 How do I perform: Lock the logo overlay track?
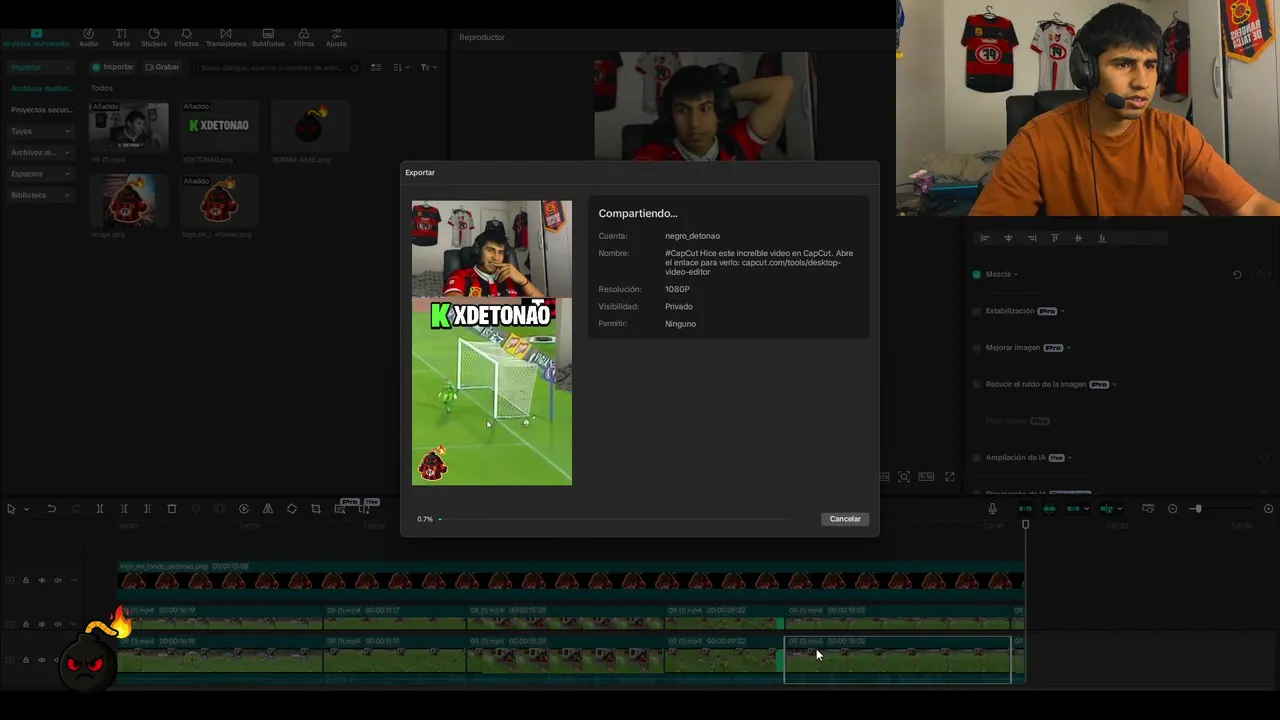(x=26, y=580)
